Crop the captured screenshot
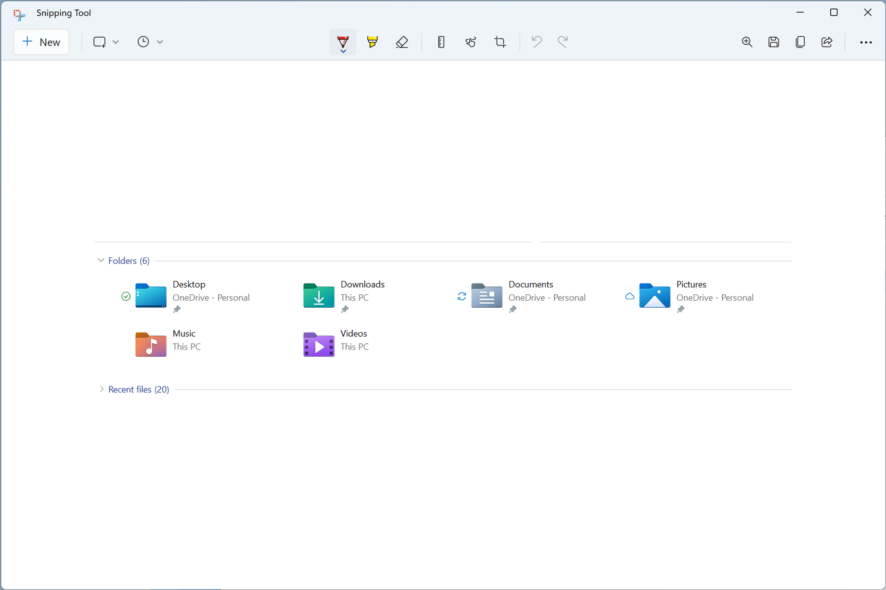The image size is (886, 590). coord(500,42)
